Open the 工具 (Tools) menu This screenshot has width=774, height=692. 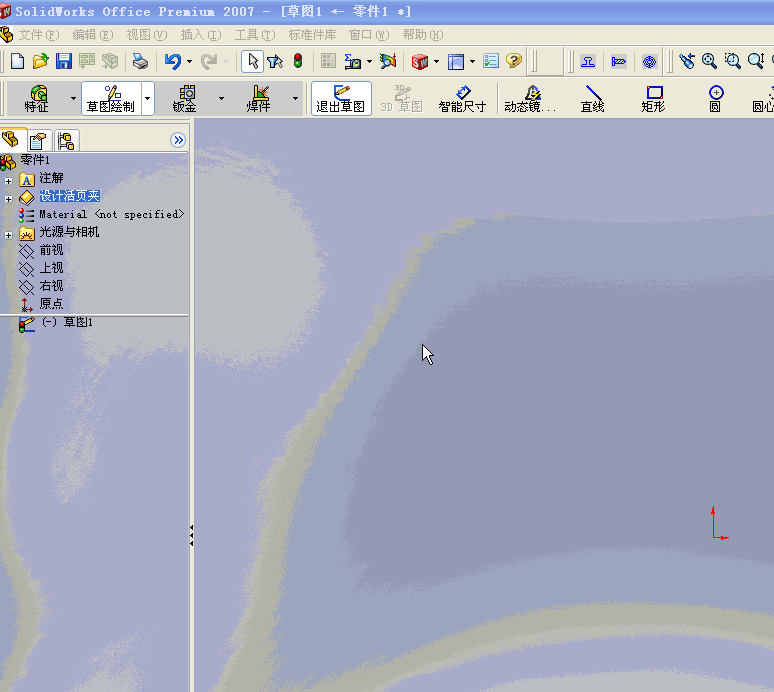pos(255,35)
